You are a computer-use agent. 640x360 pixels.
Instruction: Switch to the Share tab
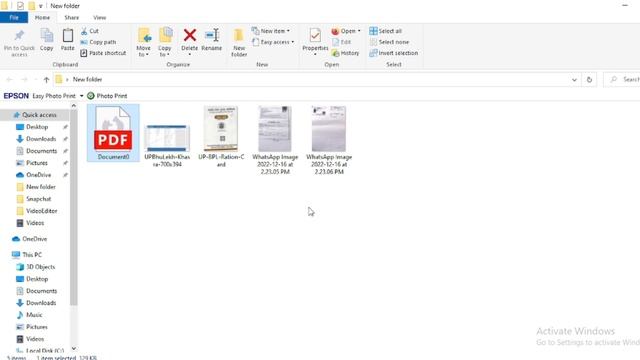71,18
